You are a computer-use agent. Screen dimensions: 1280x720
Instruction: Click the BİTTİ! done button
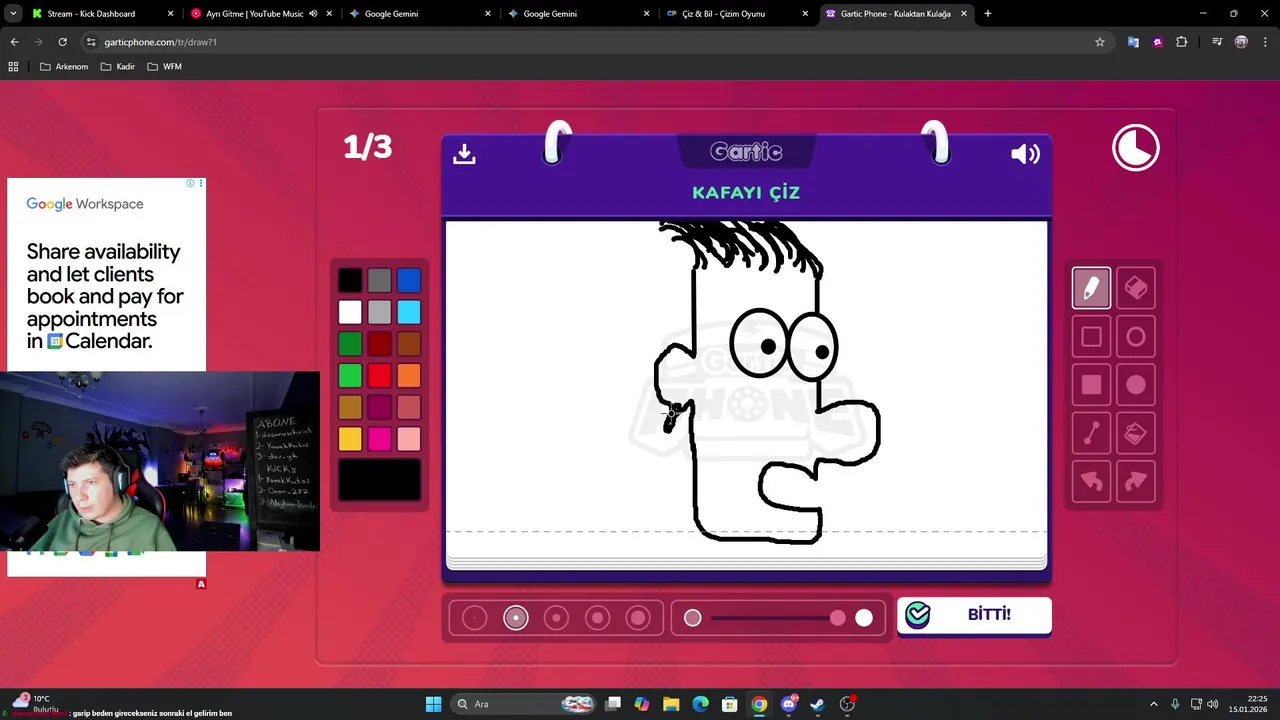pos(974,615)
